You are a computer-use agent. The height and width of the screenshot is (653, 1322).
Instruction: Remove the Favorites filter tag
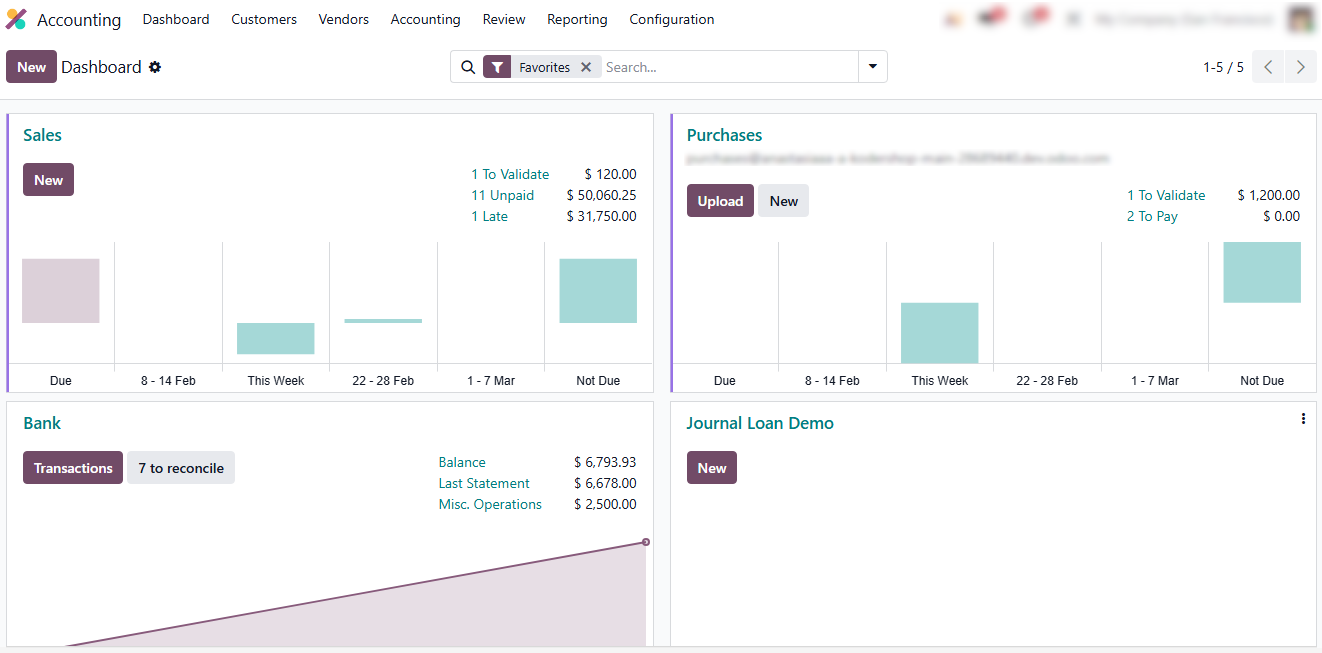[x=586, y=67]
